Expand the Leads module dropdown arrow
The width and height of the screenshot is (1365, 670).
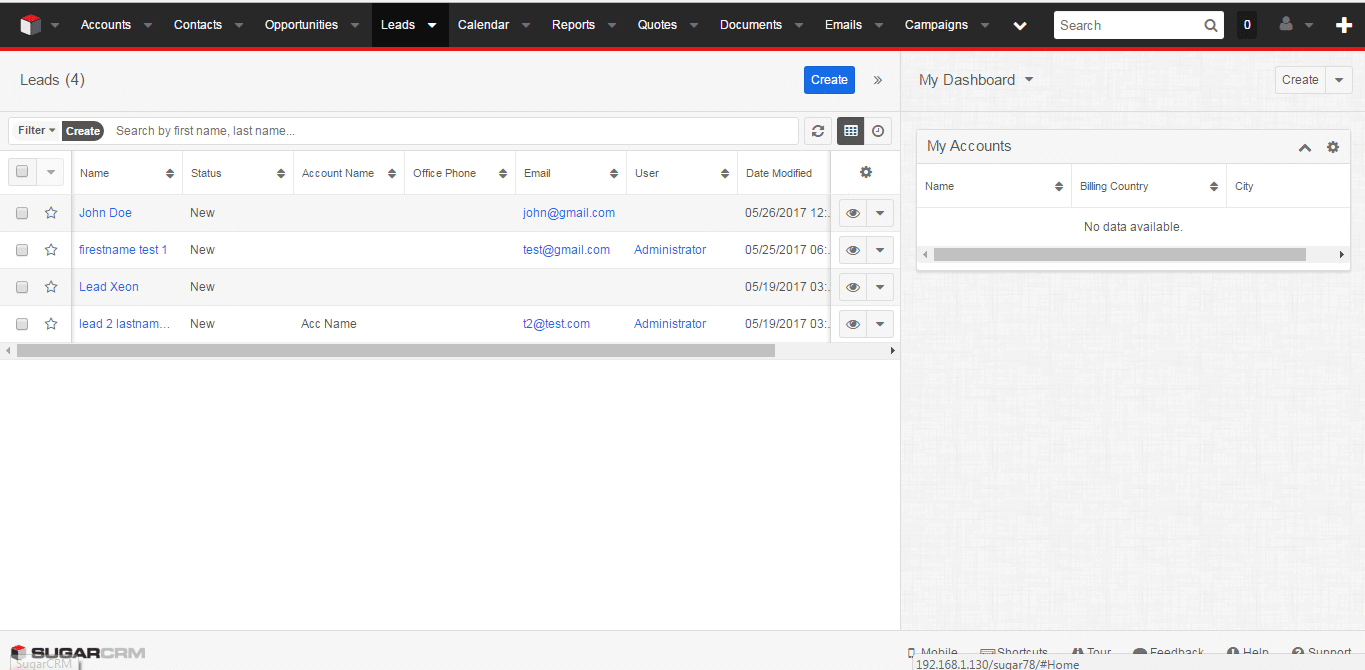[x=432, y=26]
